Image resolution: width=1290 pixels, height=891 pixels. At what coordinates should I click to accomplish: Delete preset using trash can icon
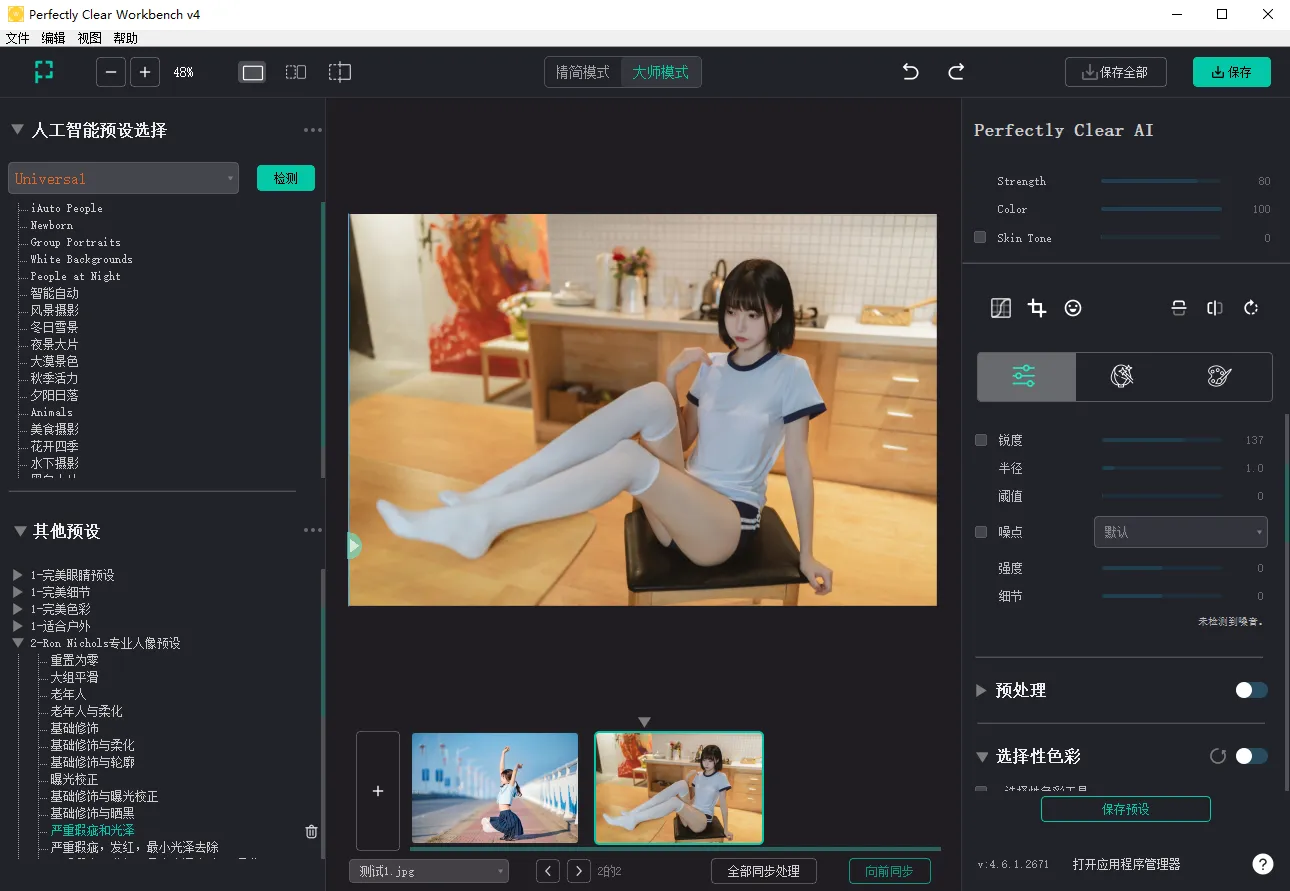coord(311,831)
